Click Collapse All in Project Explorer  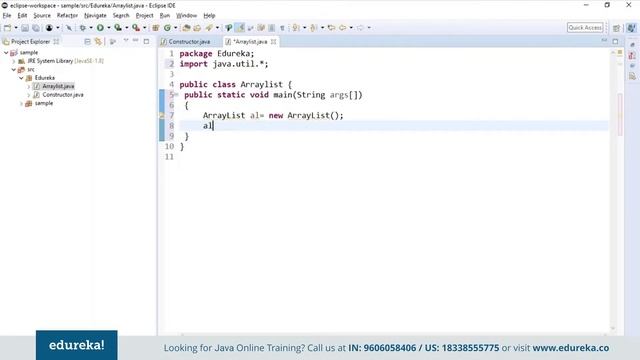click(x=87, y=42)
